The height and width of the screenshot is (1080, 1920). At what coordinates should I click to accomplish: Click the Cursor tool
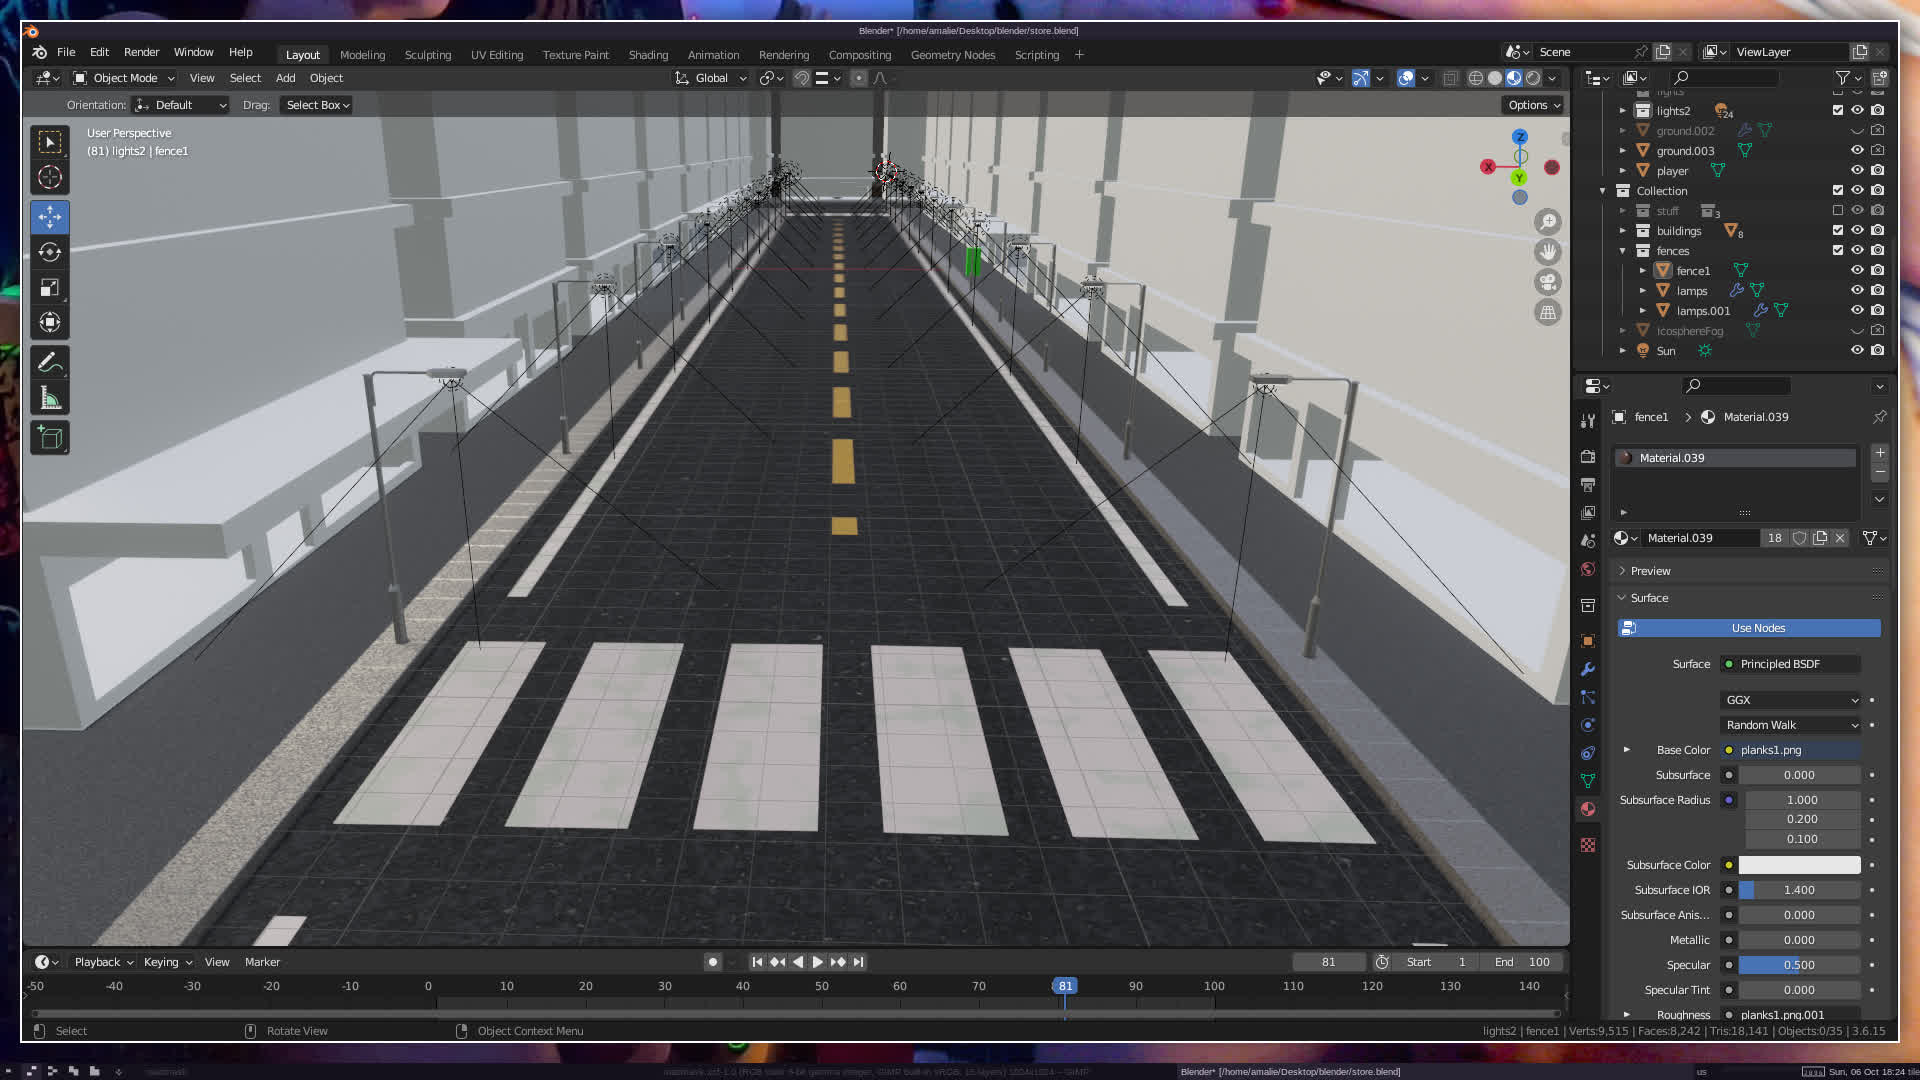coord(50,178)
